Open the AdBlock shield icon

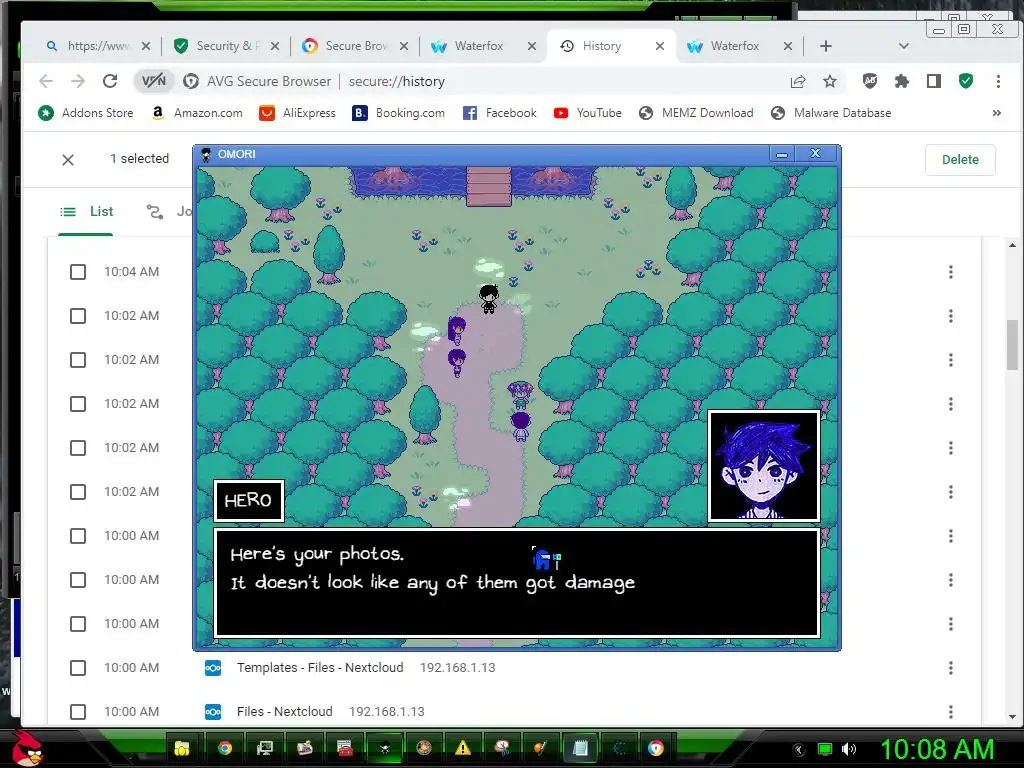point(870,81)
